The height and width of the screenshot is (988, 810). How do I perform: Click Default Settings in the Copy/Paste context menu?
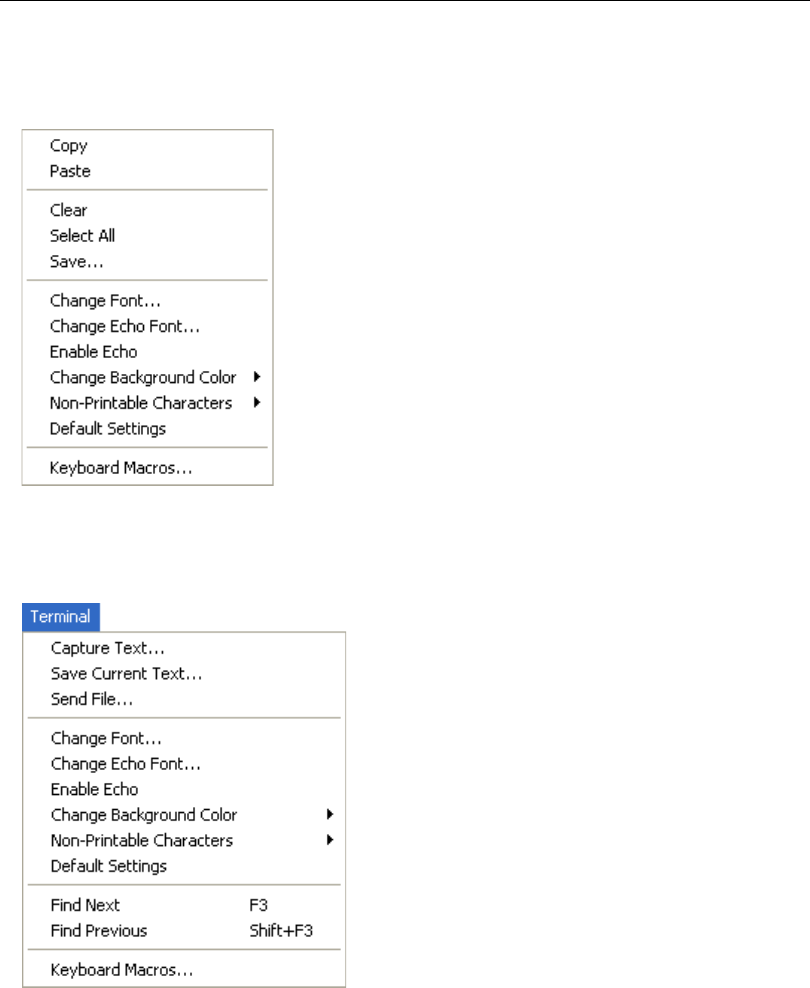[x=108, y=429]
